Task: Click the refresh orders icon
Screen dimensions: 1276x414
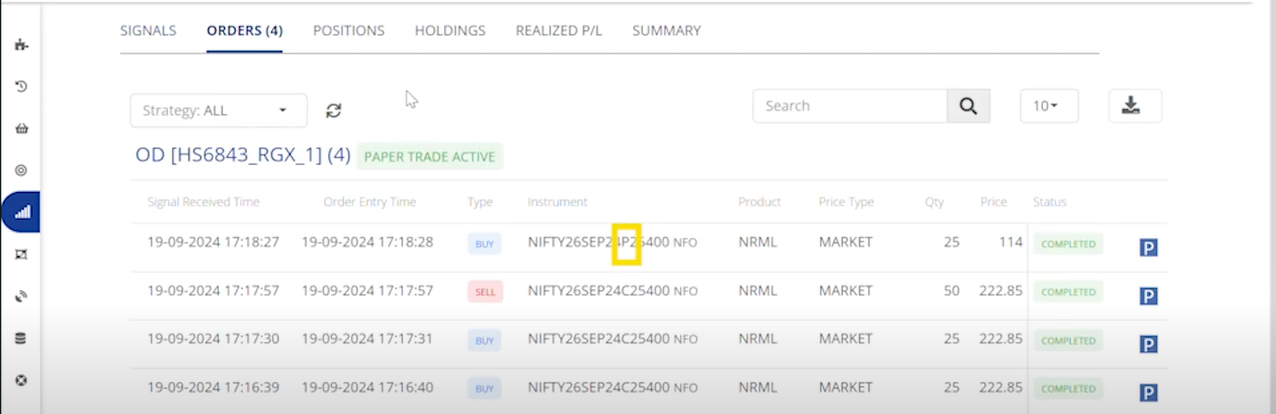Action: tap(334, 111)
